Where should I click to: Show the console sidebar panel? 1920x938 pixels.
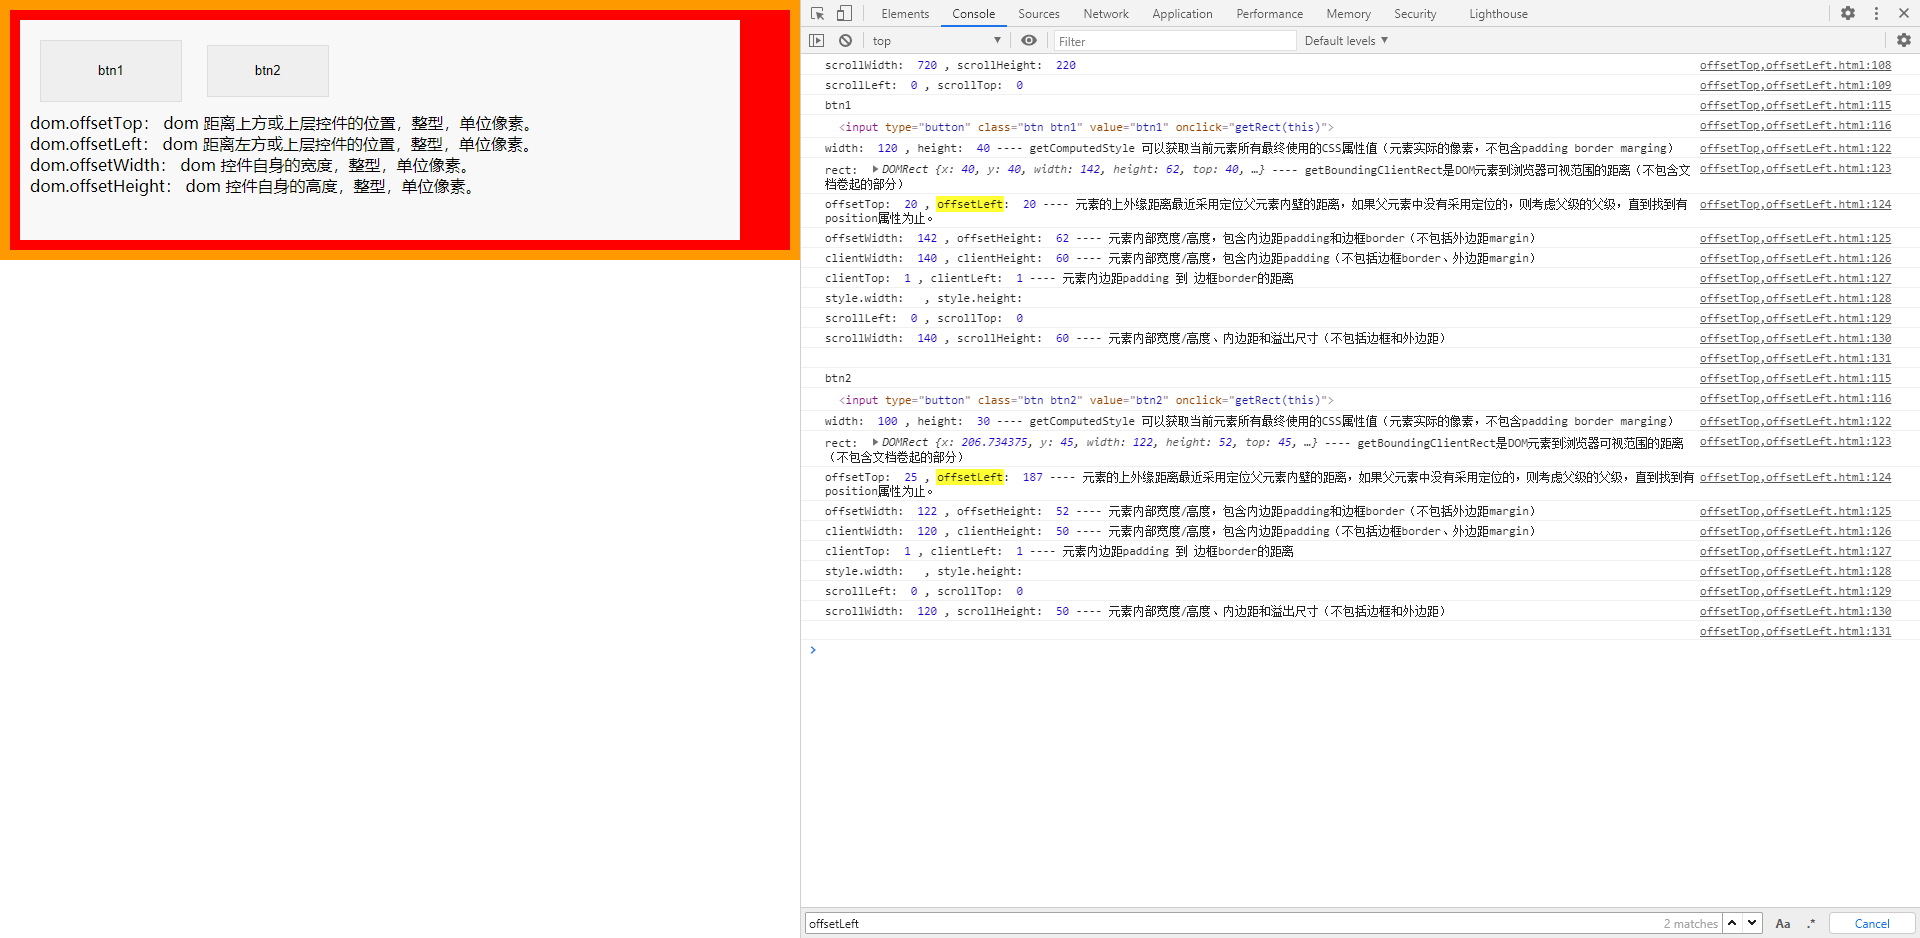click(x=817, y=39)
